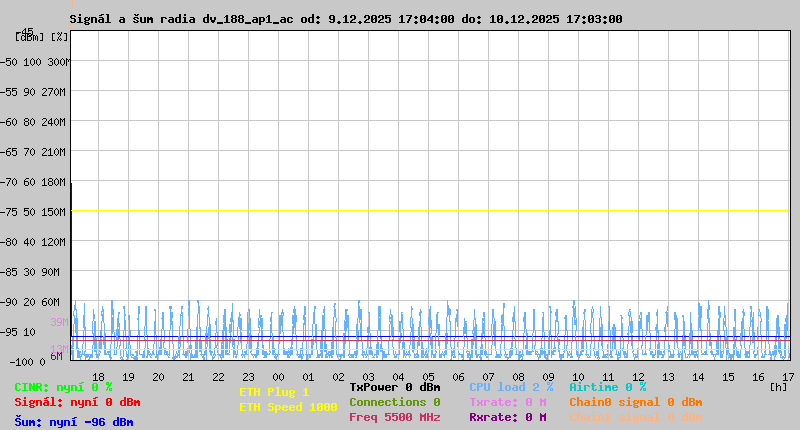Viewport: 800px width, 430px height.
Task: Click the ETH Speed 1000 legend entry
Action: (x=288, y=407)
